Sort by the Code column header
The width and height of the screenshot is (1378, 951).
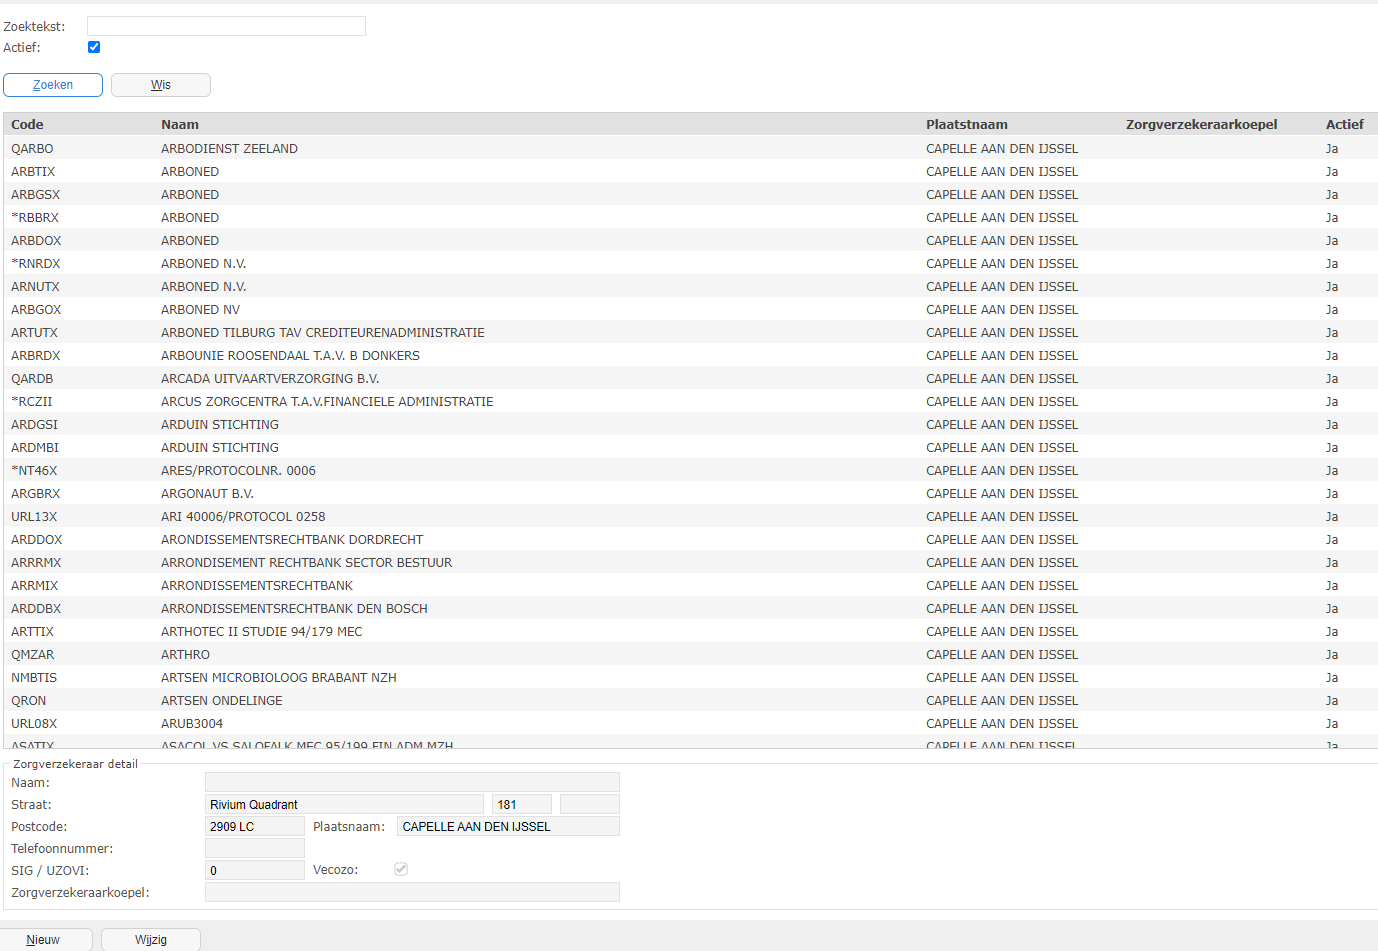(x=27, y=124)
